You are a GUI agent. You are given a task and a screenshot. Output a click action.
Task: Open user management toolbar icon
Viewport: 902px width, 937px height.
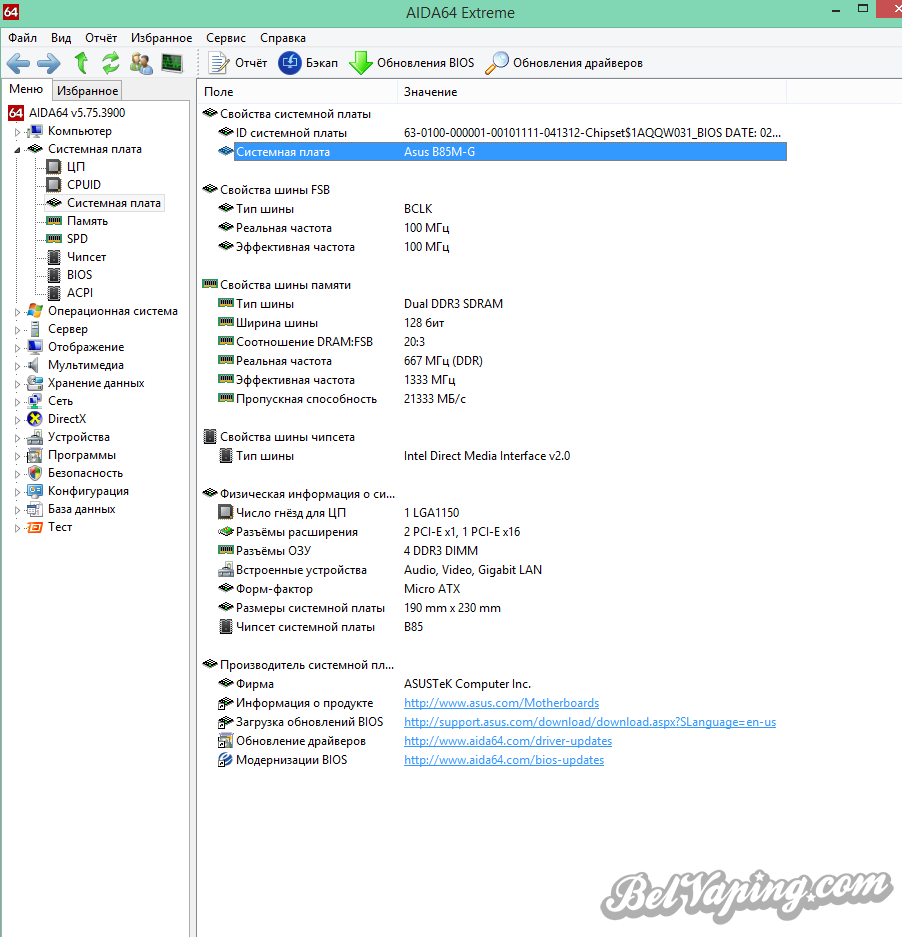tap(142, 63)
